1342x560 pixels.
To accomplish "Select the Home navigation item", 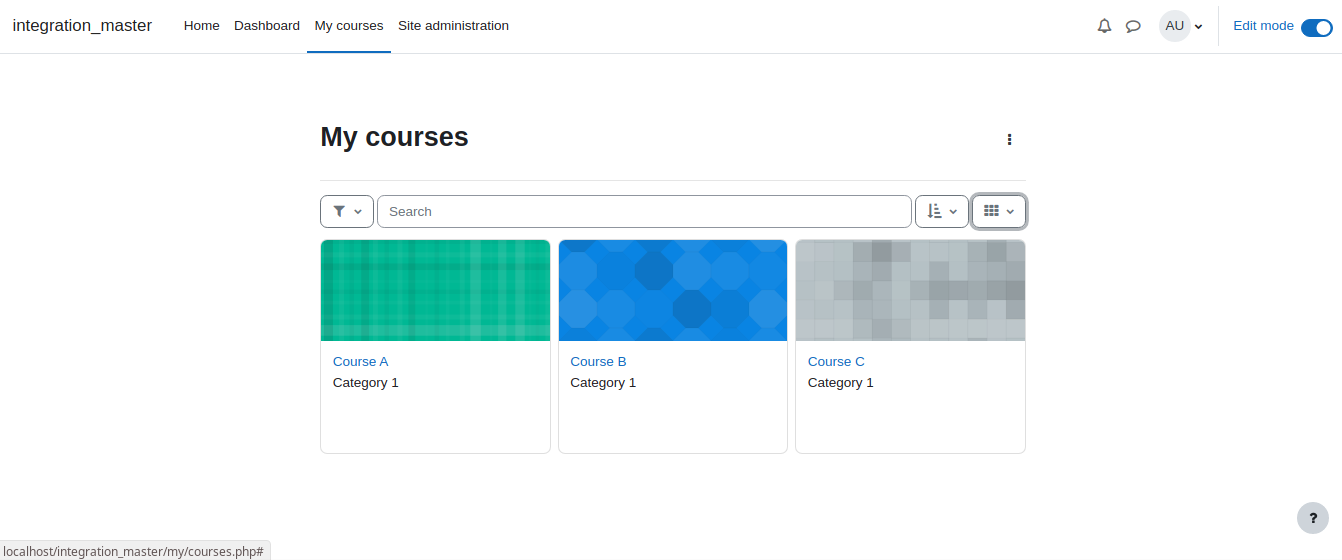I will (x=201, y=26).
